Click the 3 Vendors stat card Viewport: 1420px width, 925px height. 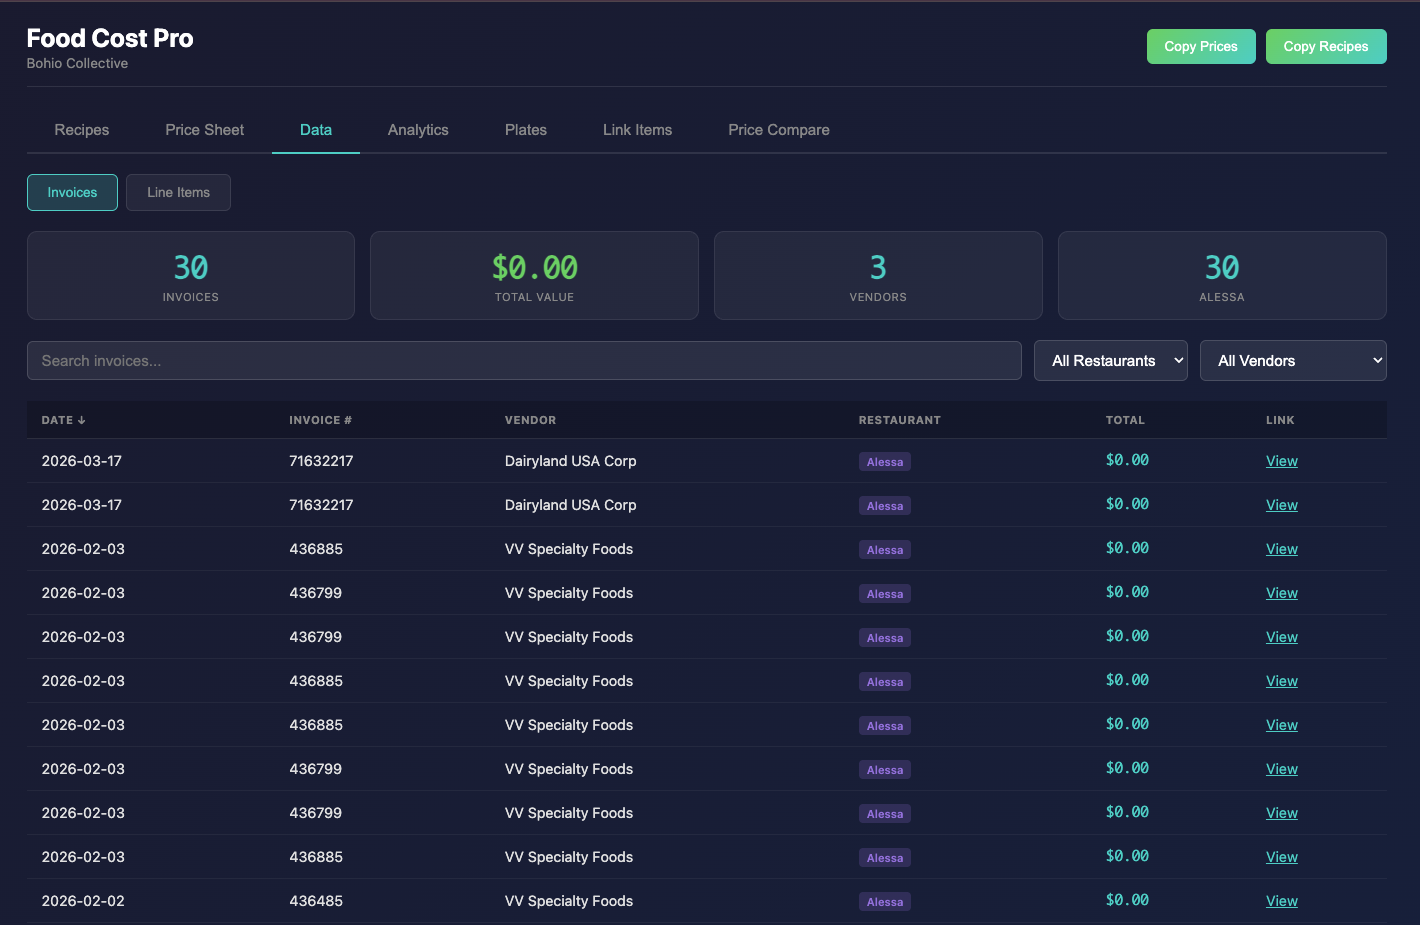point(878,276)
